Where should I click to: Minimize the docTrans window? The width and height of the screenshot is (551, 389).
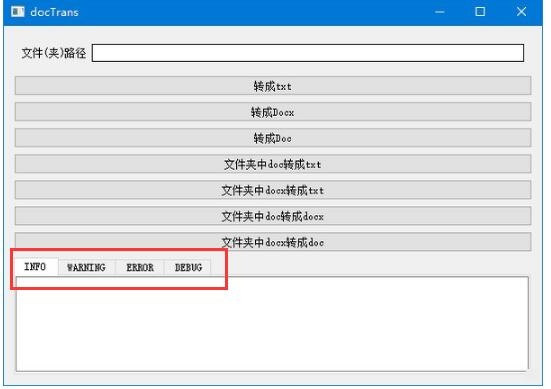tap(440, 12)
